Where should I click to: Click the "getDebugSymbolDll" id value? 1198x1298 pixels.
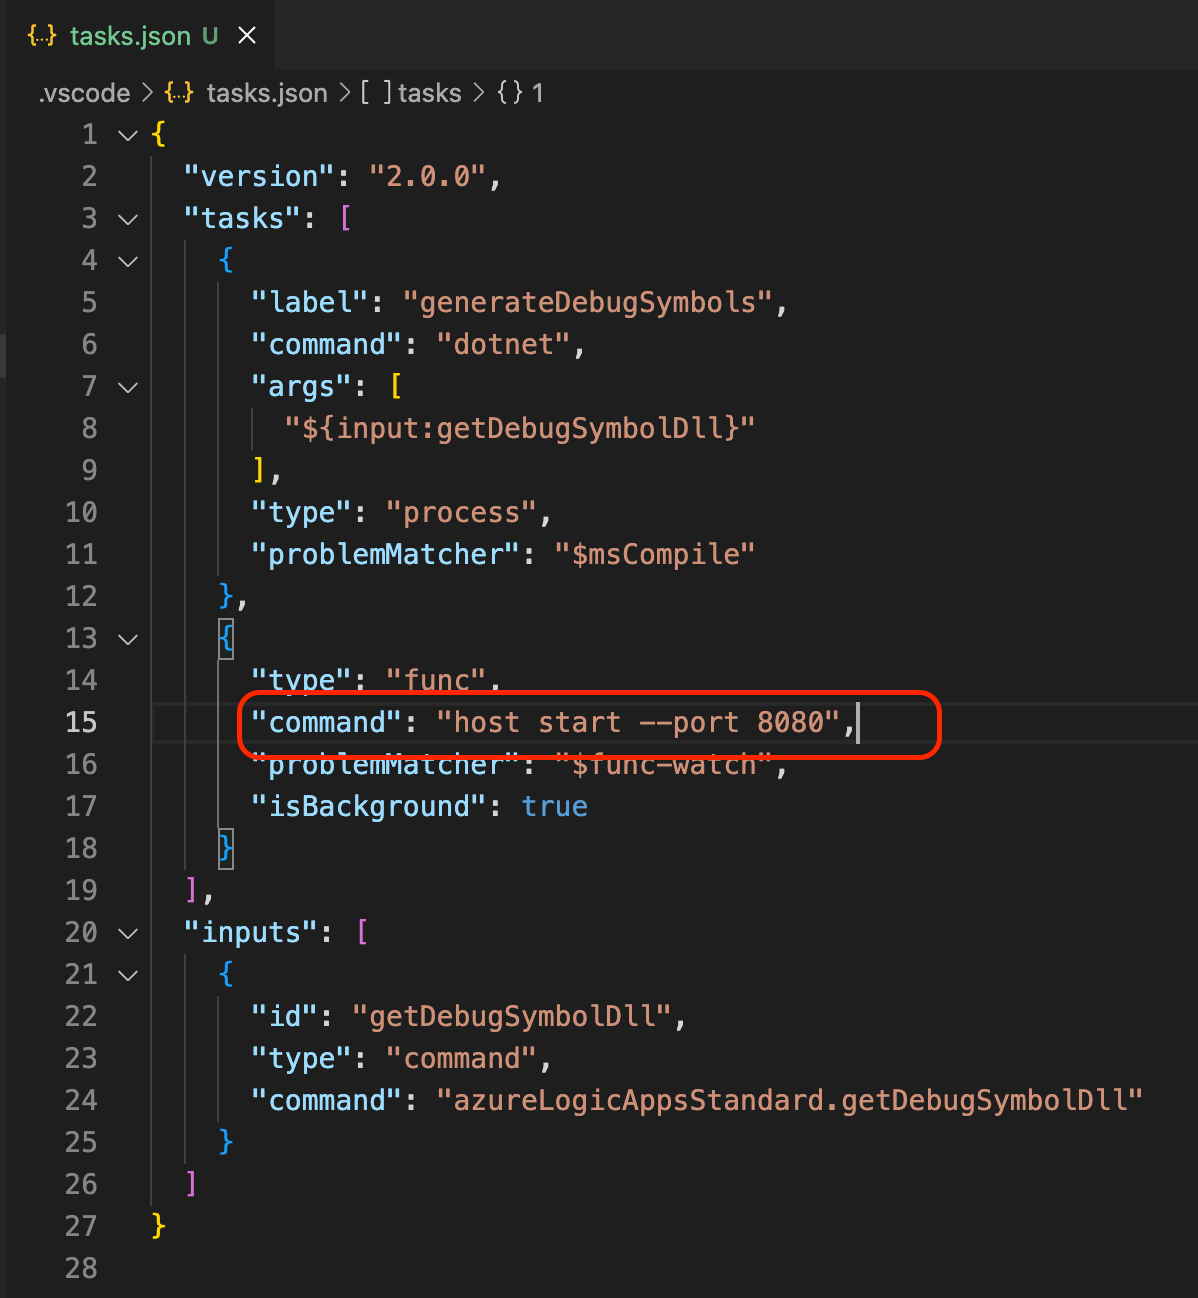pyautogui.click(x=511, y=1017)
